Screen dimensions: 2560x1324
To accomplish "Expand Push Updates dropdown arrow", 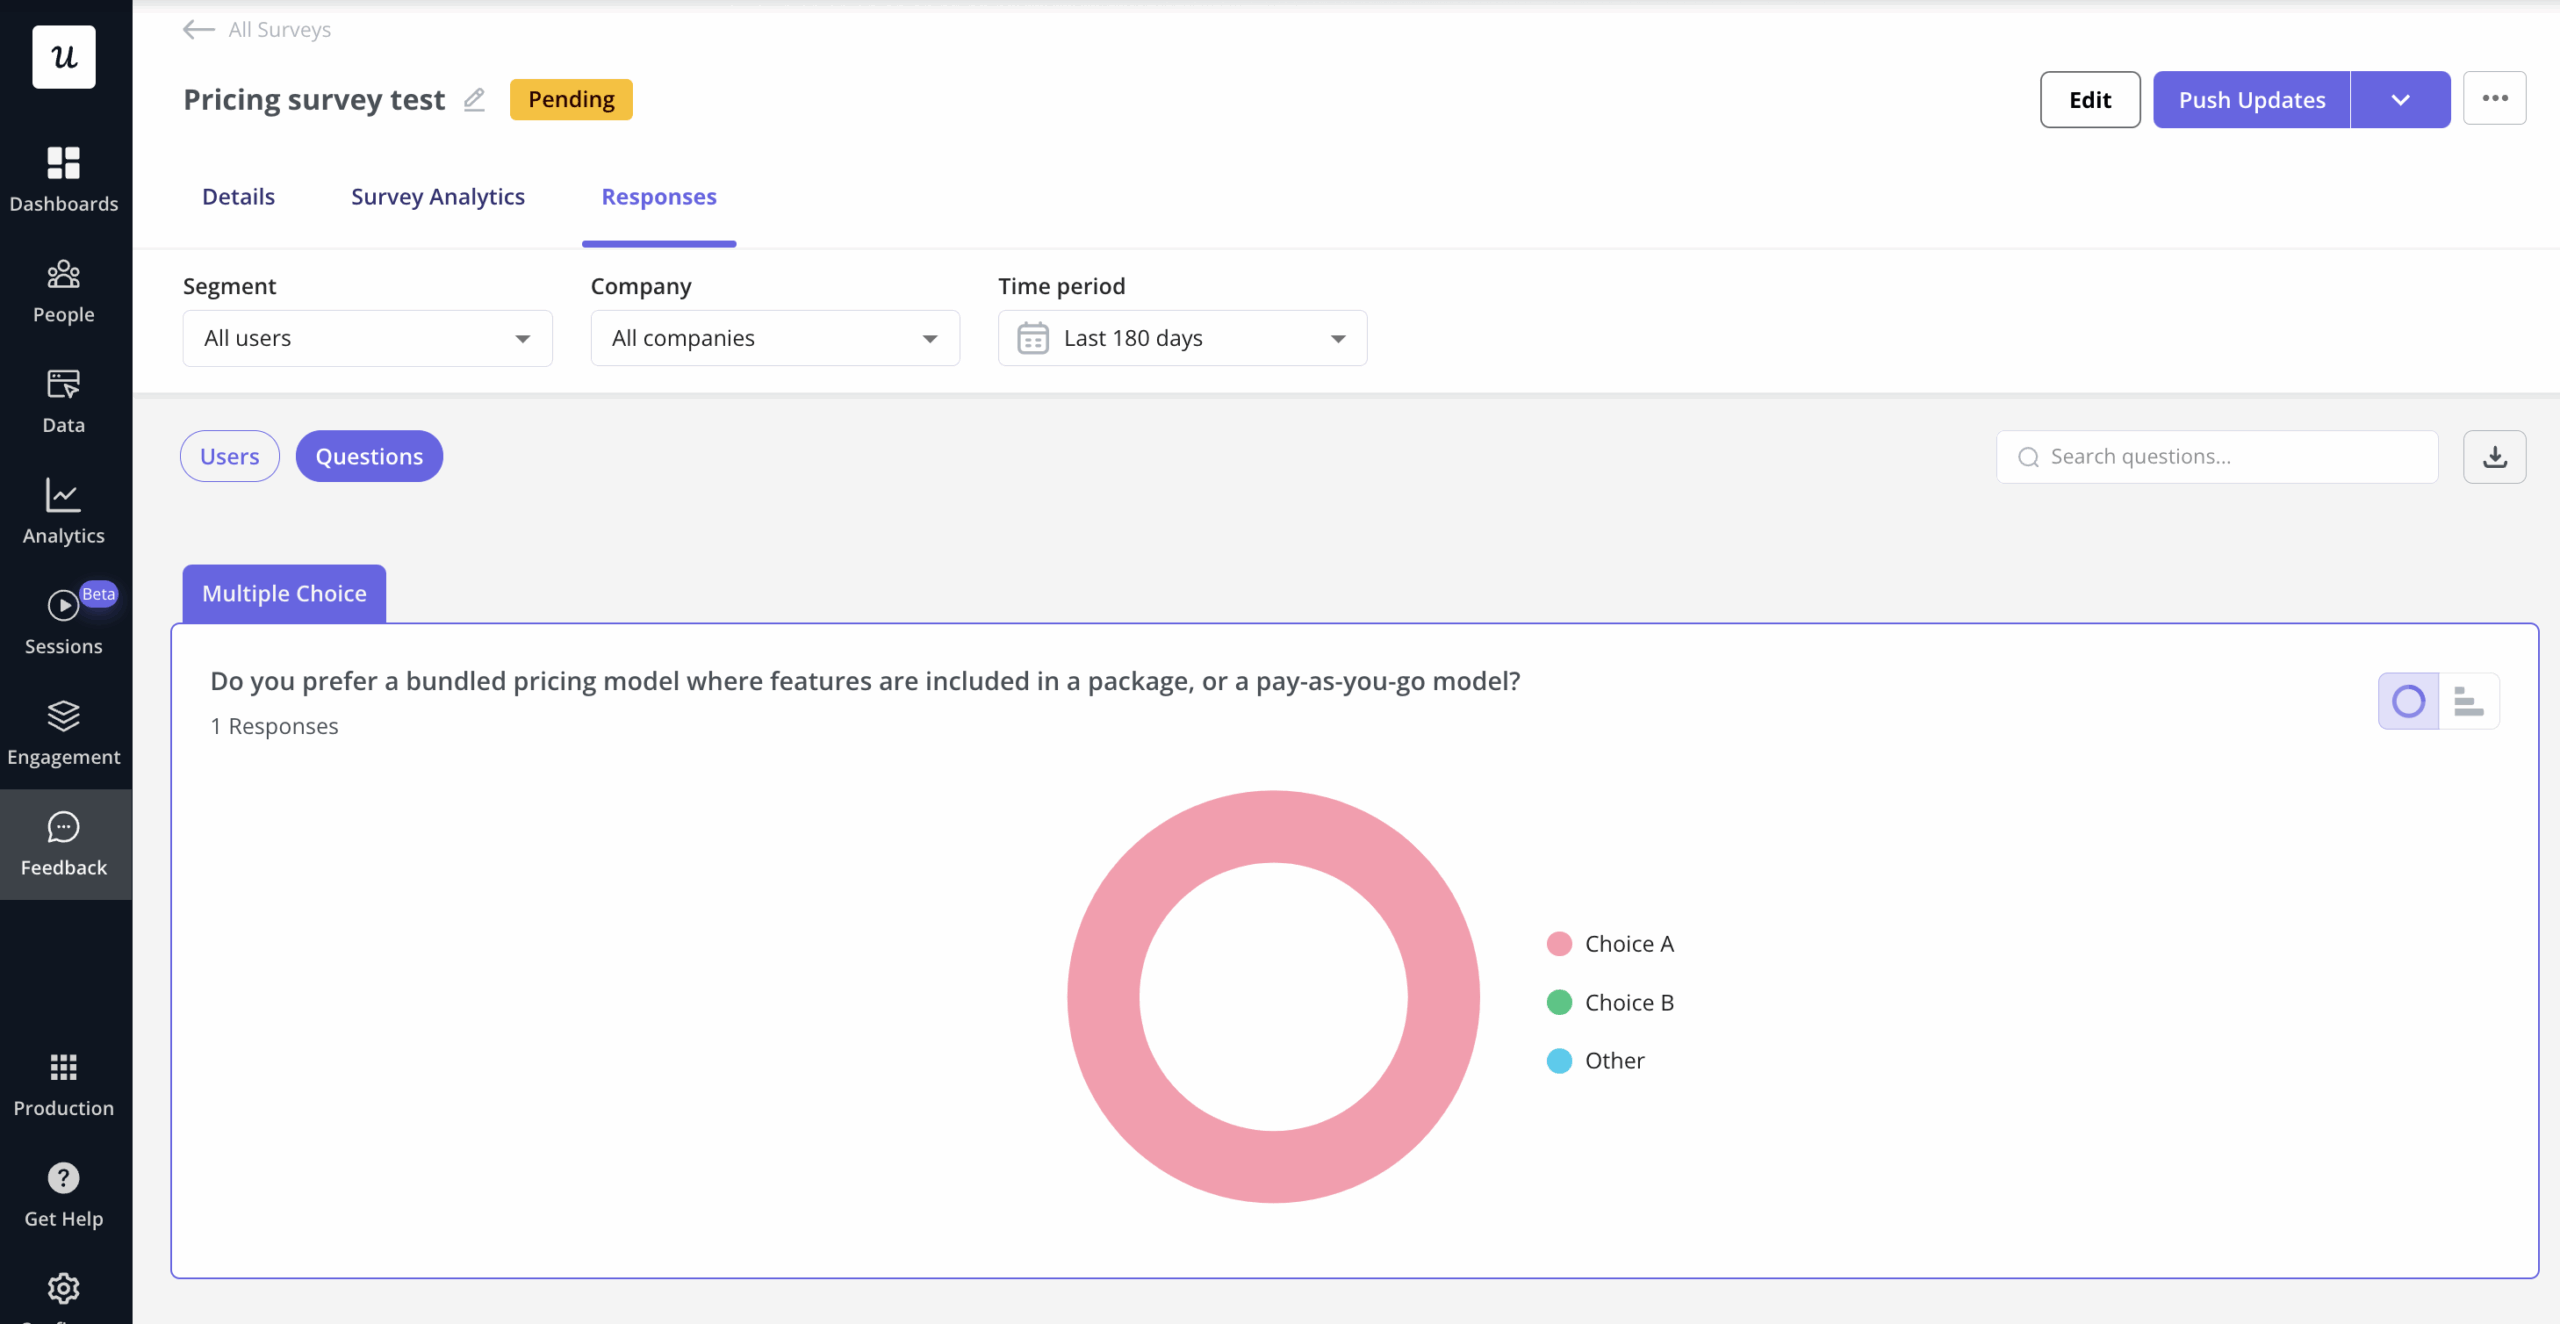I will [x=2400, y=99].
